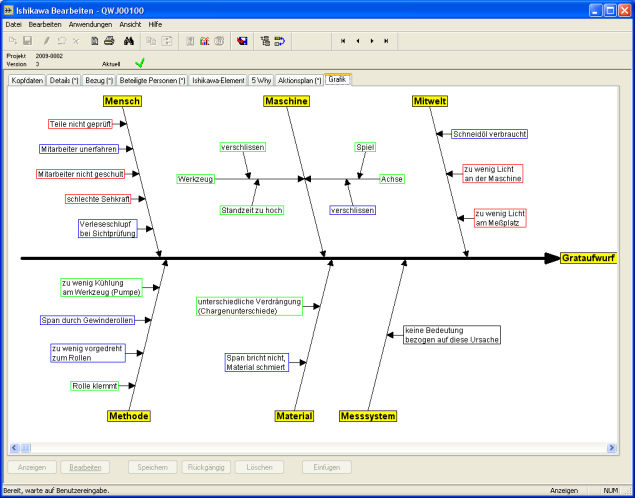This screenshot has width=635, height=498.
Task: Go to previous record arrow
Action: coord(358,41)
